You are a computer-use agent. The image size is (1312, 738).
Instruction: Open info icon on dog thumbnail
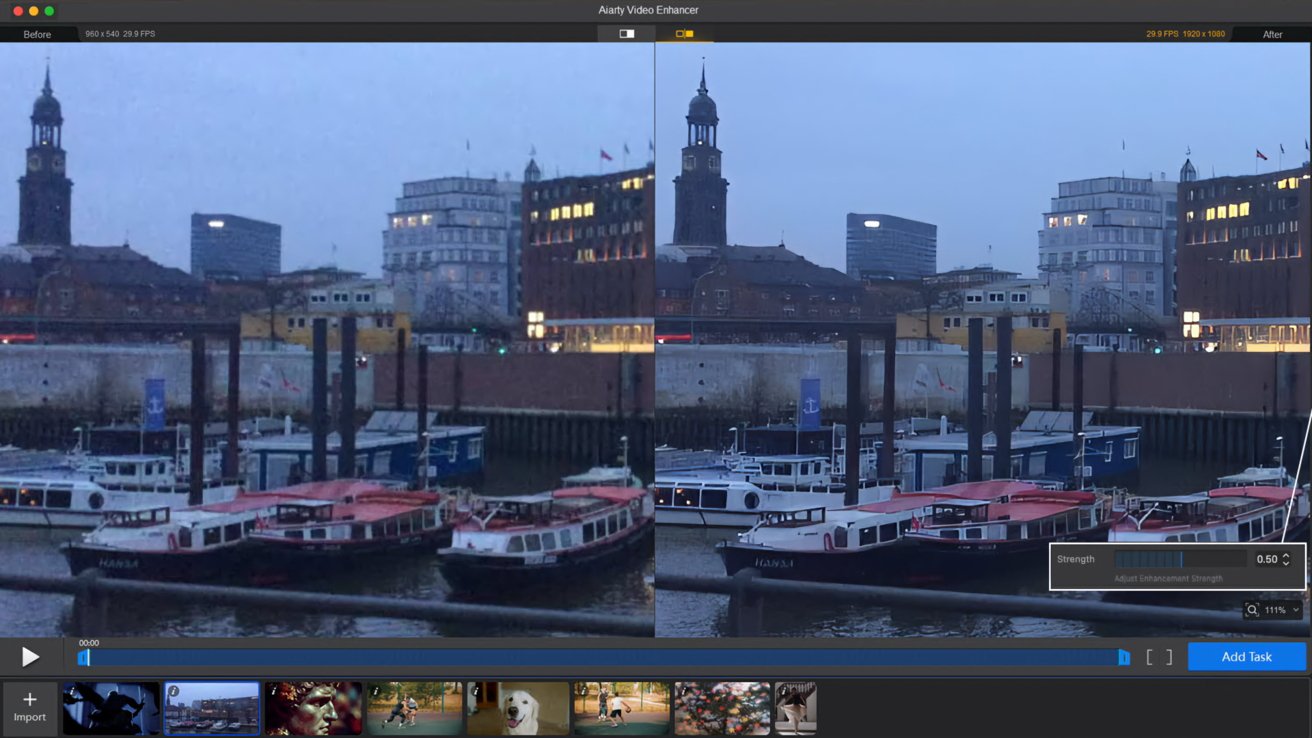click(x=477, y=690)
